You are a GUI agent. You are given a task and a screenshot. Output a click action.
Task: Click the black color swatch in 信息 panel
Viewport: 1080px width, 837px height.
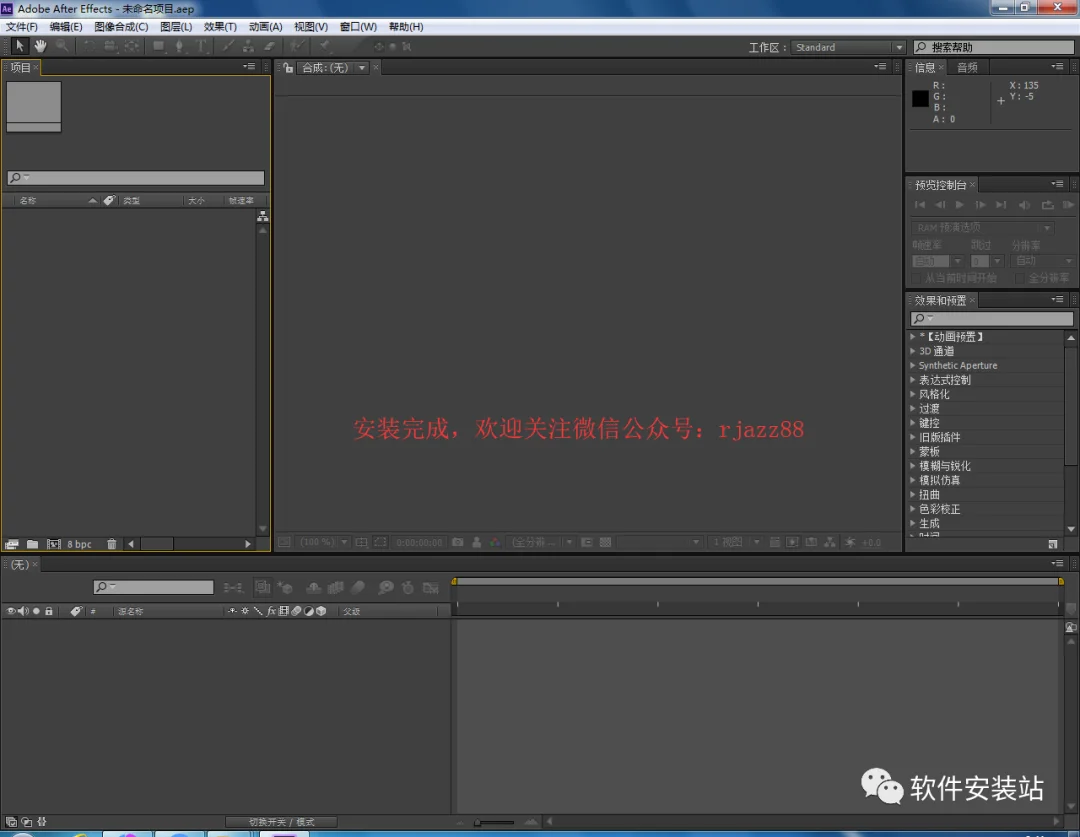click(x=920, y=99)
